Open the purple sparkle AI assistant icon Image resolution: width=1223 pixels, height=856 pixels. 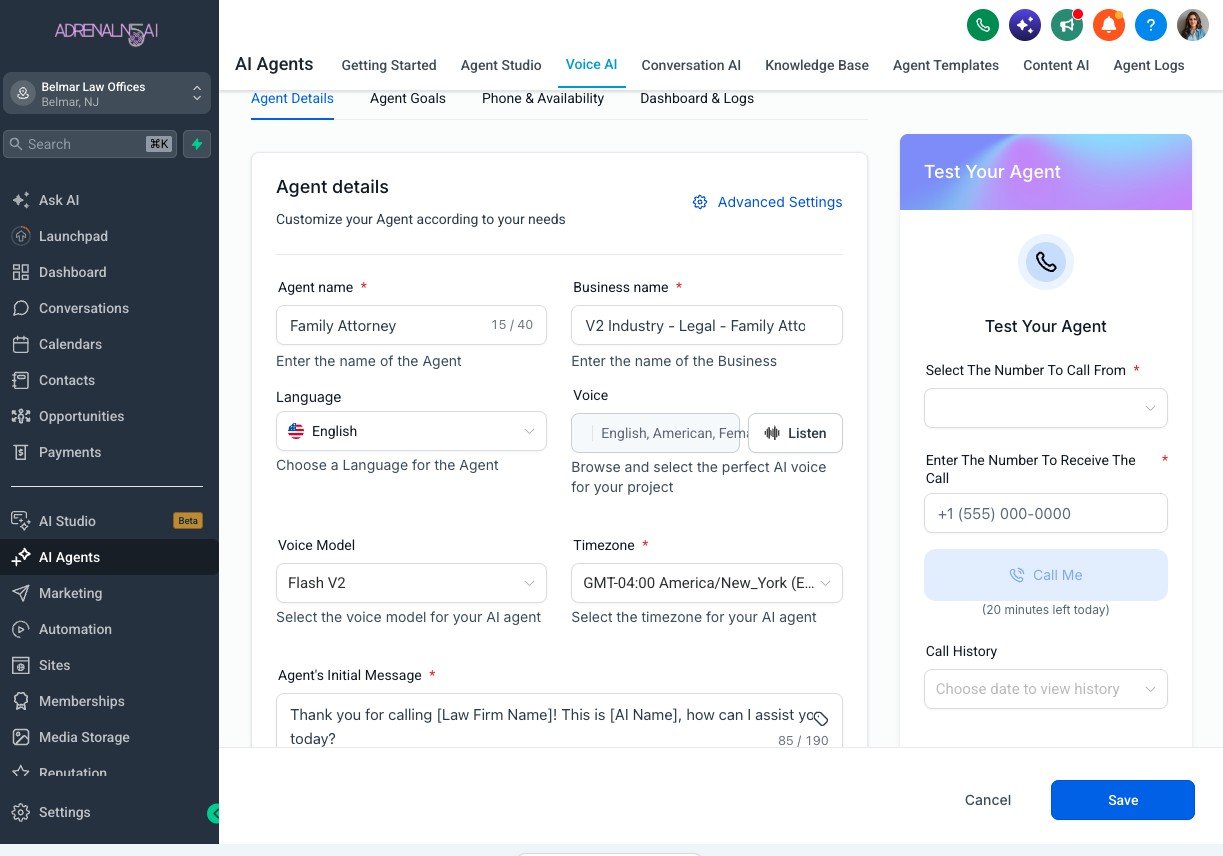click(1025, 24)
